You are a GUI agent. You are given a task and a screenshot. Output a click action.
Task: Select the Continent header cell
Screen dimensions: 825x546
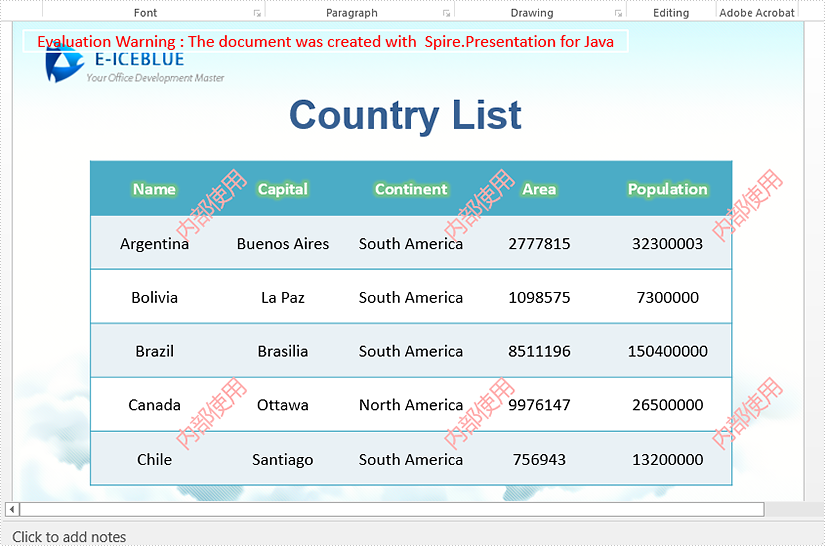[x=411, y=189]
